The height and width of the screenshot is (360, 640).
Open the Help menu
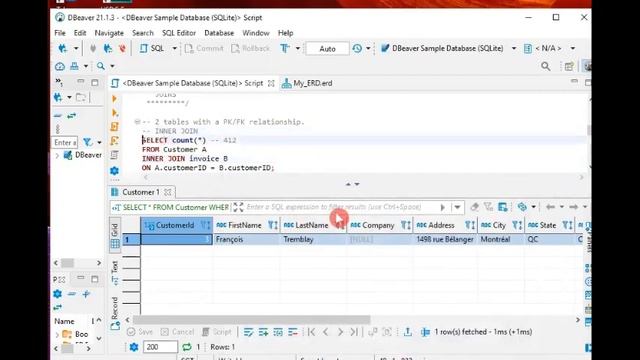285,33
